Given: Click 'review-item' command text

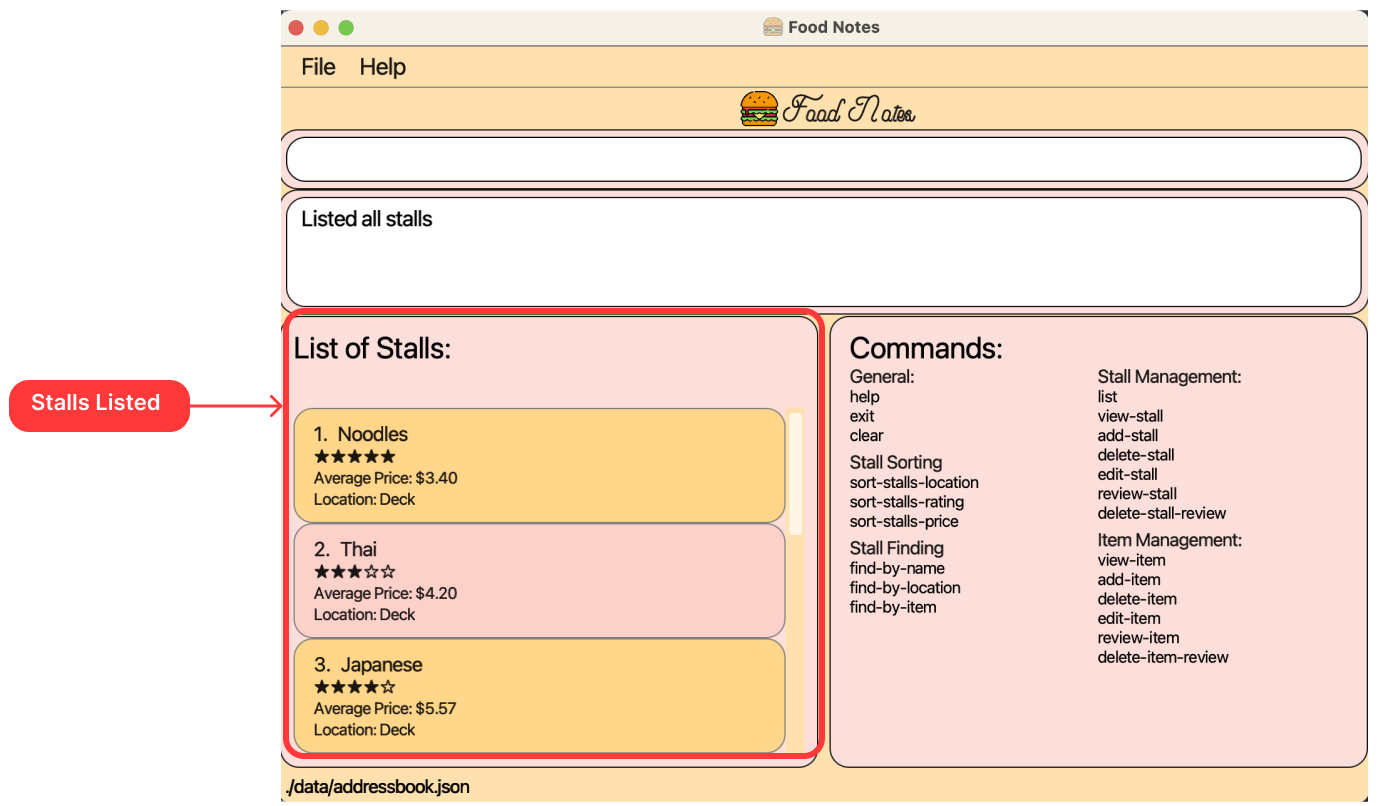Looking at the screenshot, I should [1138, 638].
